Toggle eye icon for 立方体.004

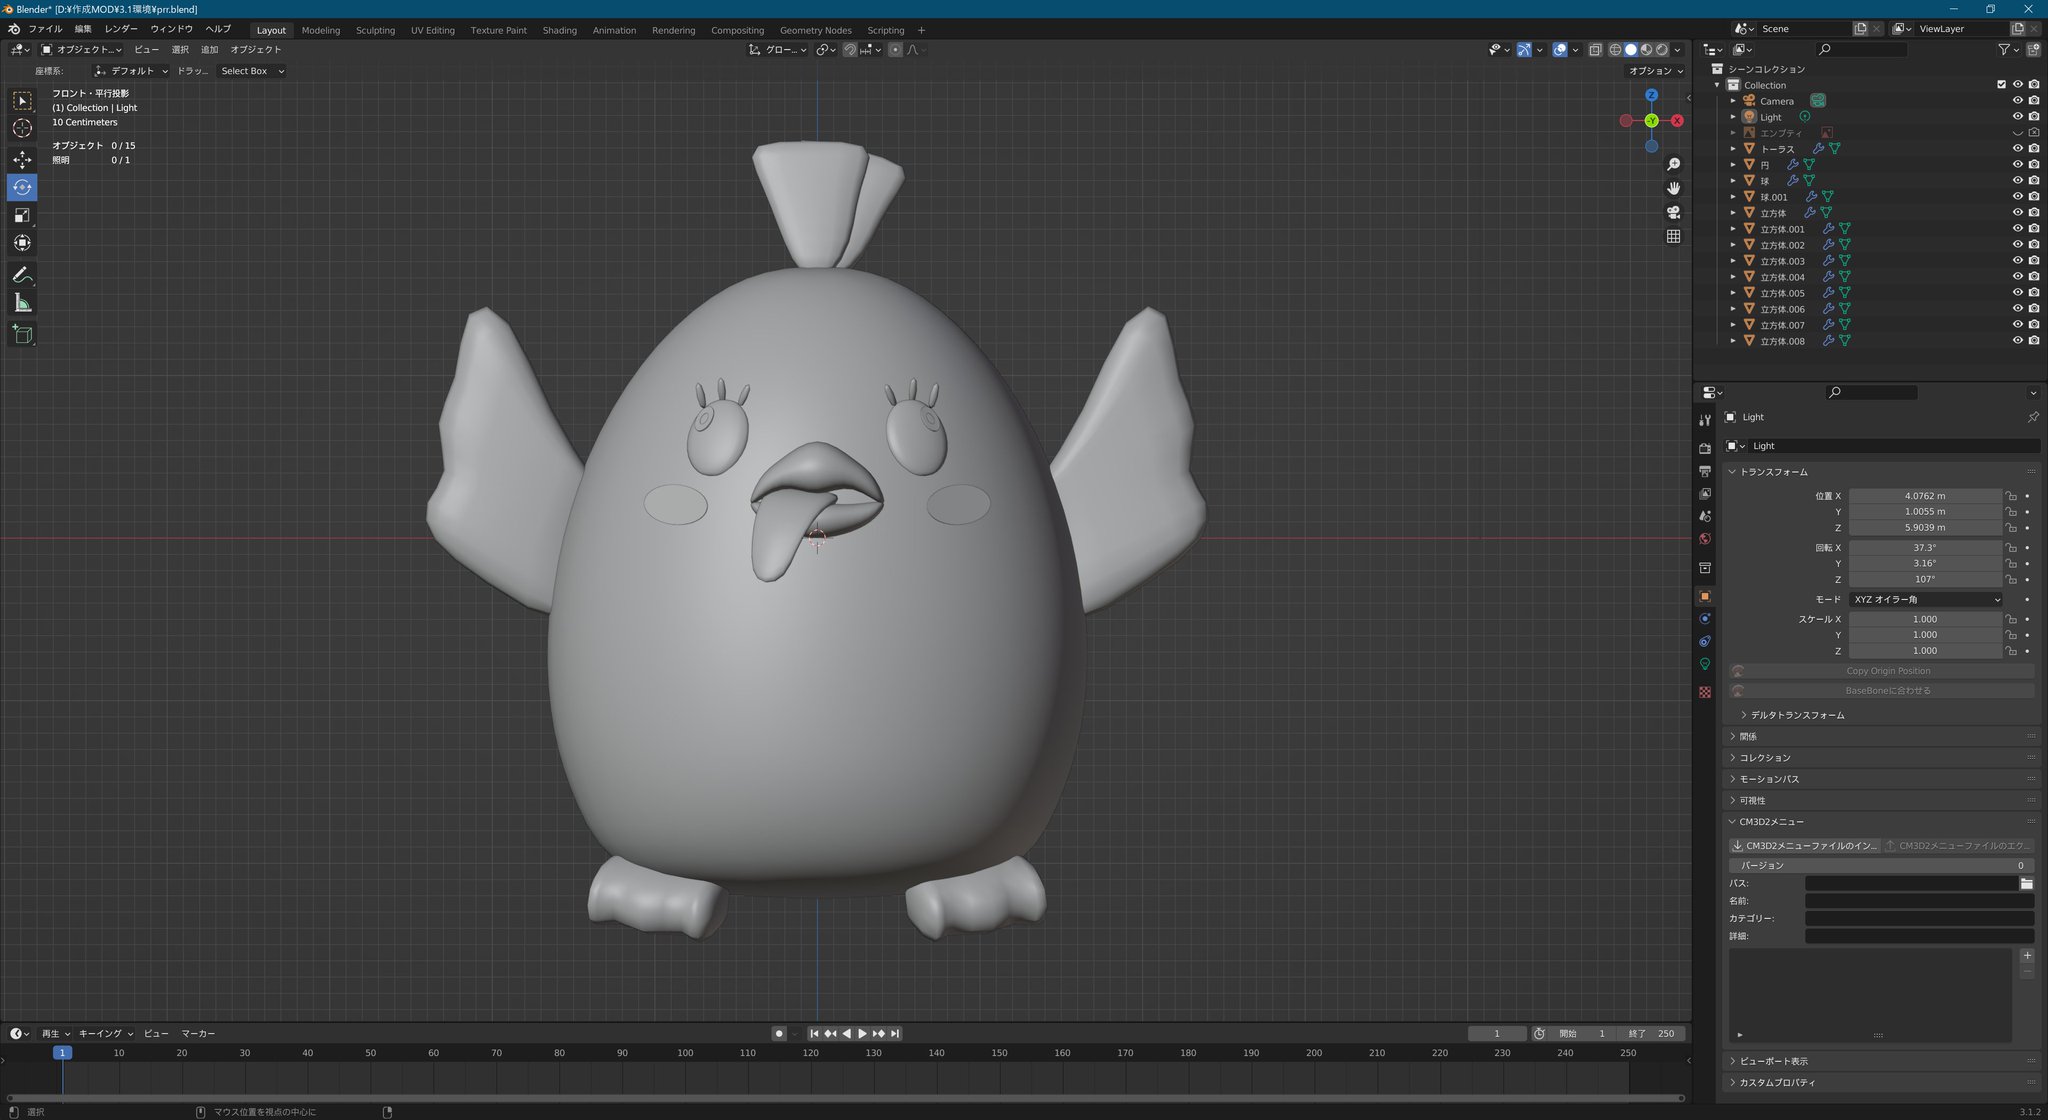pos(2017,277)
